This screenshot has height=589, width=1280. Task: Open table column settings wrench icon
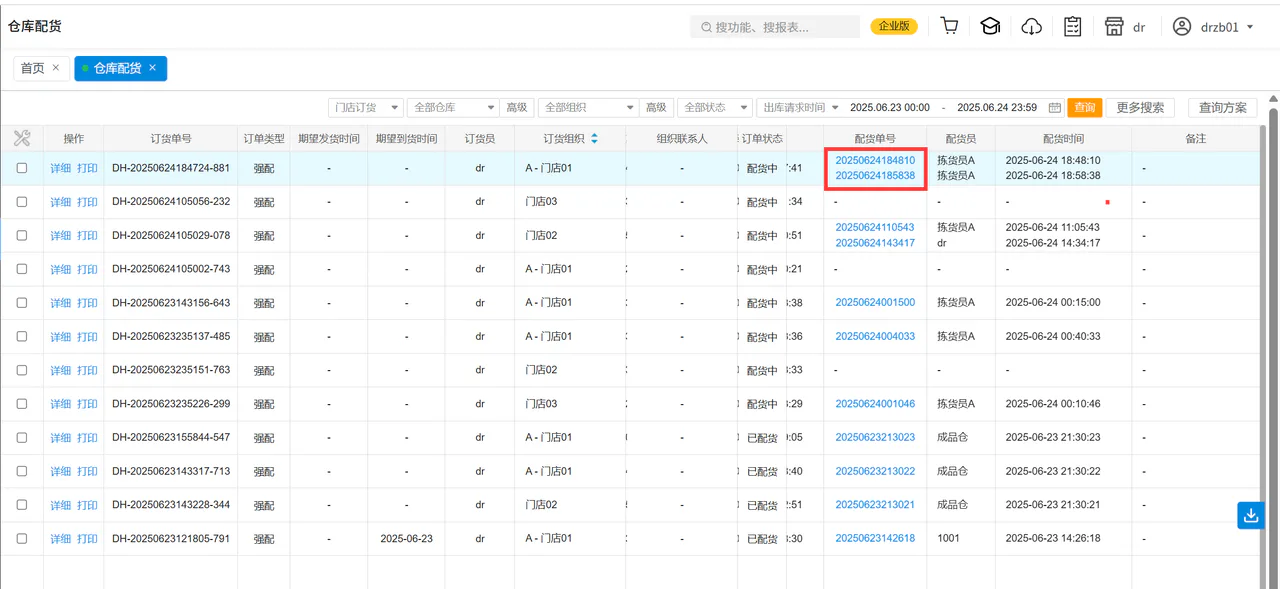22,138
